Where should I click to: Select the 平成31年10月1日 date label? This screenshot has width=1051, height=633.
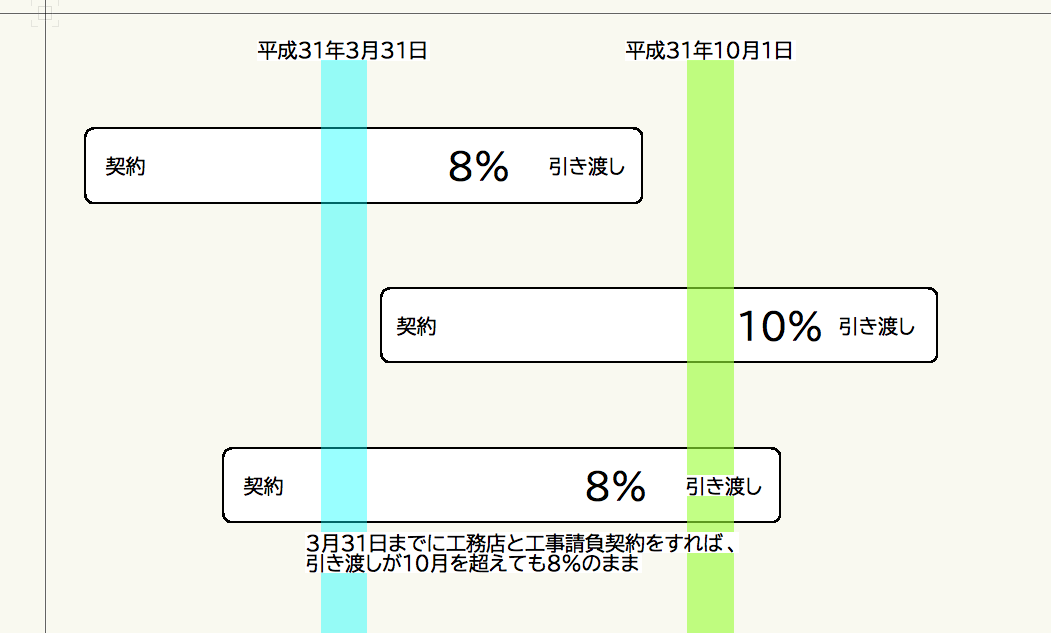tap(709, 51)
